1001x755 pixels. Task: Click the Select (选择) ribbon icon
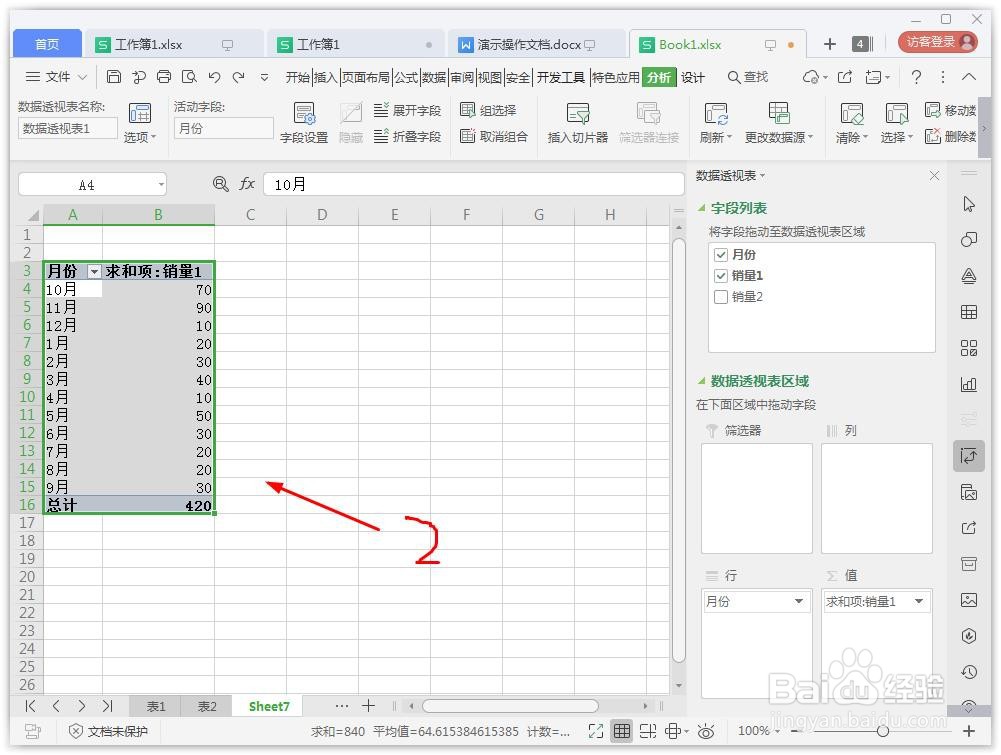[x=896, y=123]
